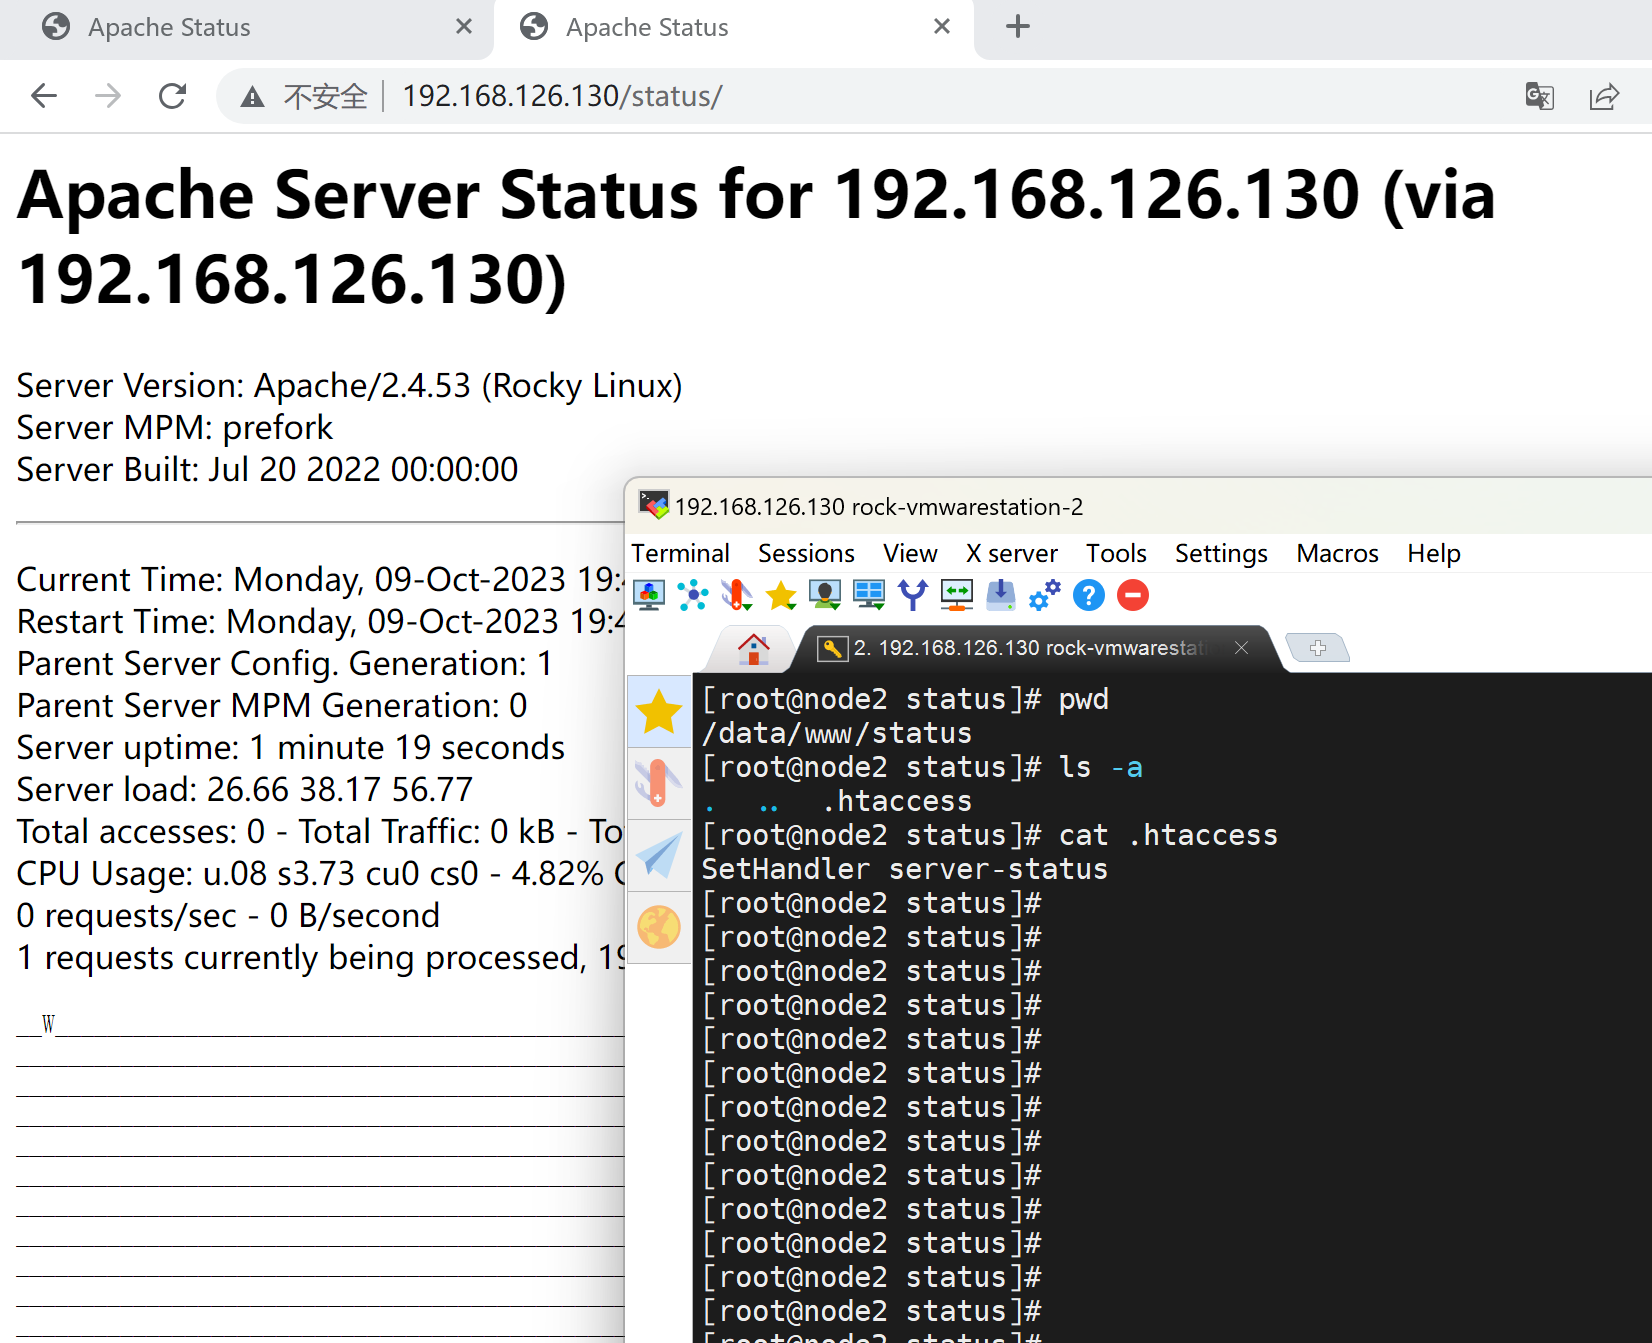Expand the yellow star Sessions toolbar dropdown
1652x1343 pixels.
tap(781, 596)
